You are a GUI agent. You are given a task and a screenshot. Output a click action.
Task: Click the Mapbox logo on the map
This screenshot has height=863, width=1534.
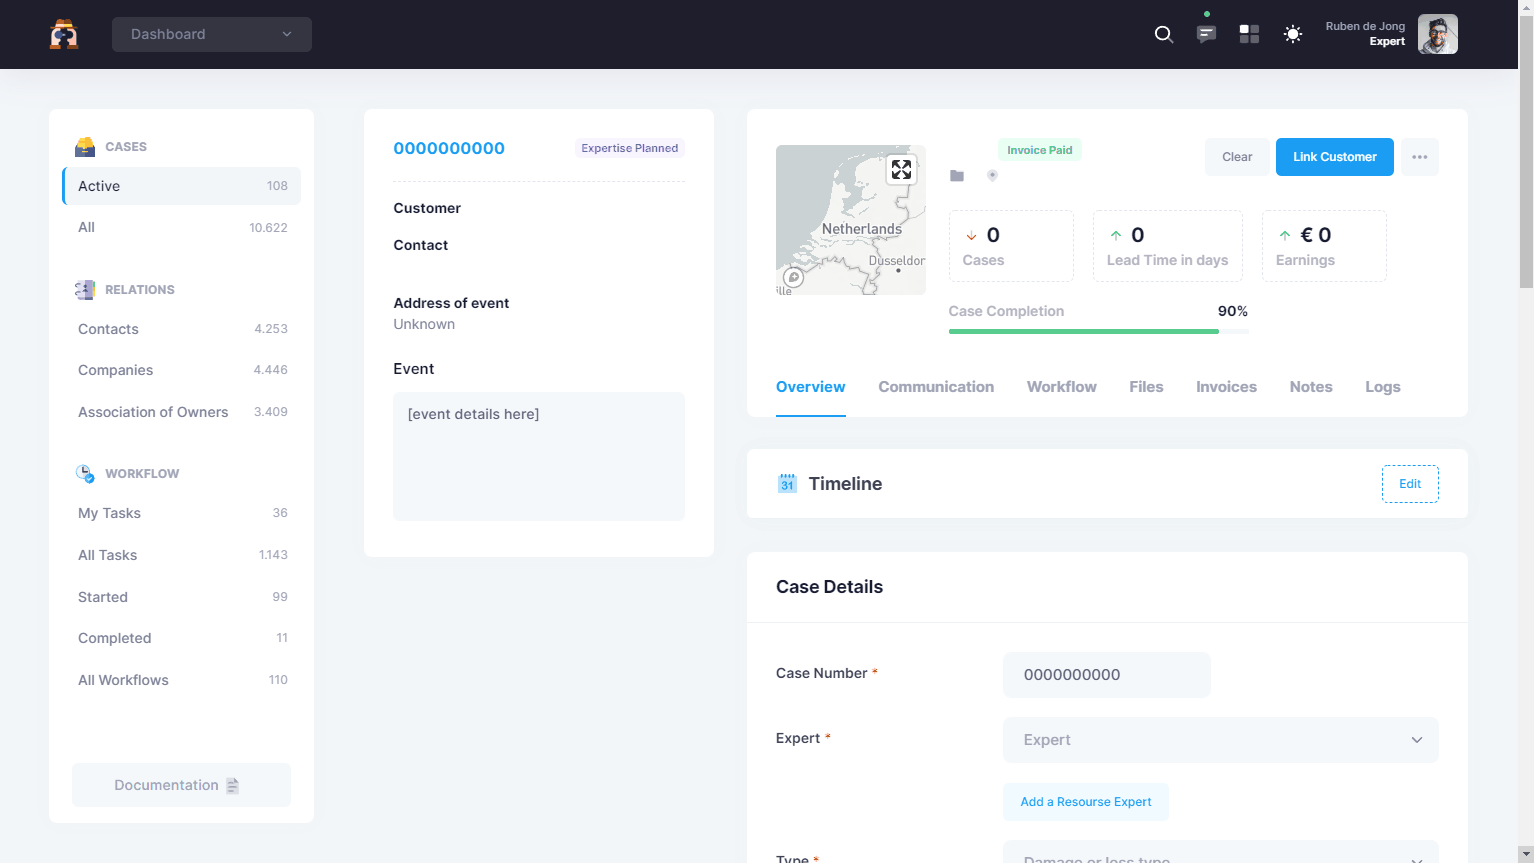[x=793, y=278]
